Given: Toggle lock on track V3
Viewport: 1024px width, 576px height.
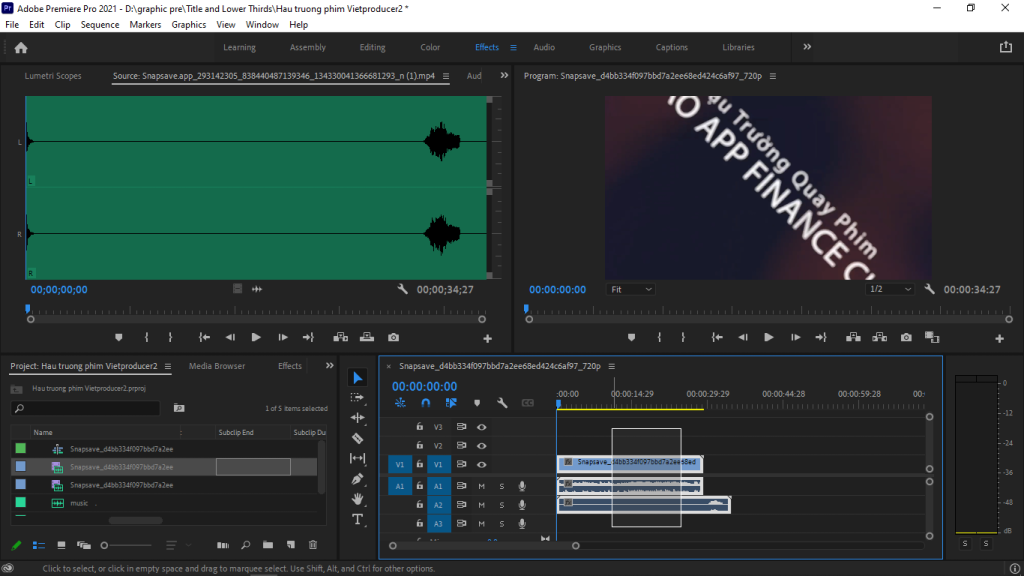Looking at the screenshot, I should coord(420,427).
